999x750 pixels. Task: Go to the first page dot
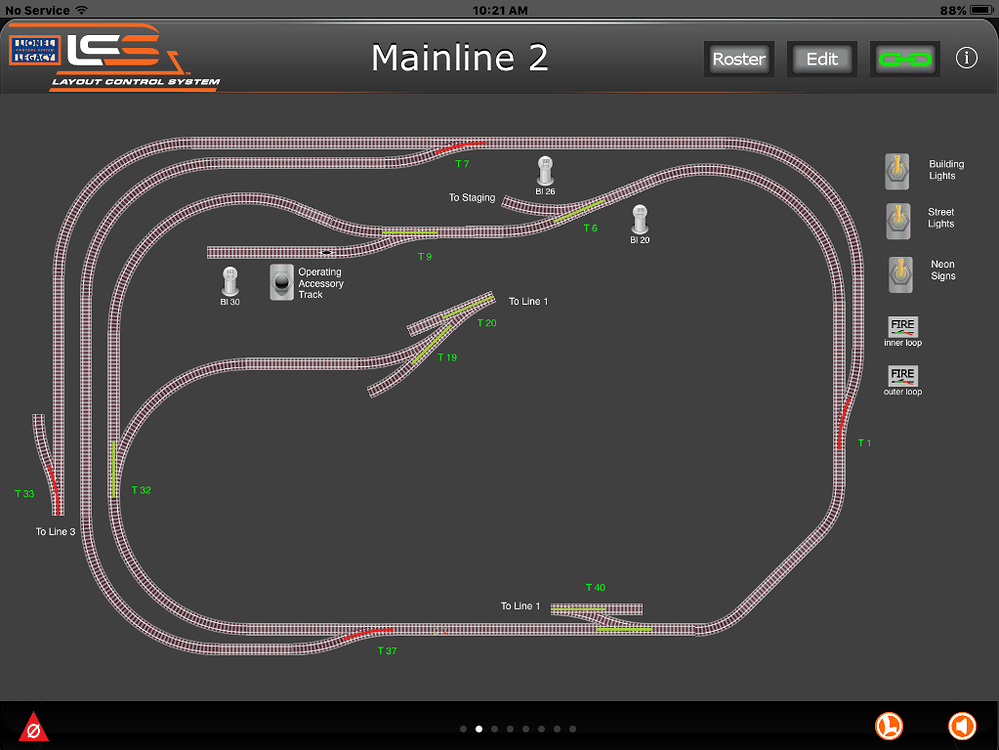click(463, 729)
